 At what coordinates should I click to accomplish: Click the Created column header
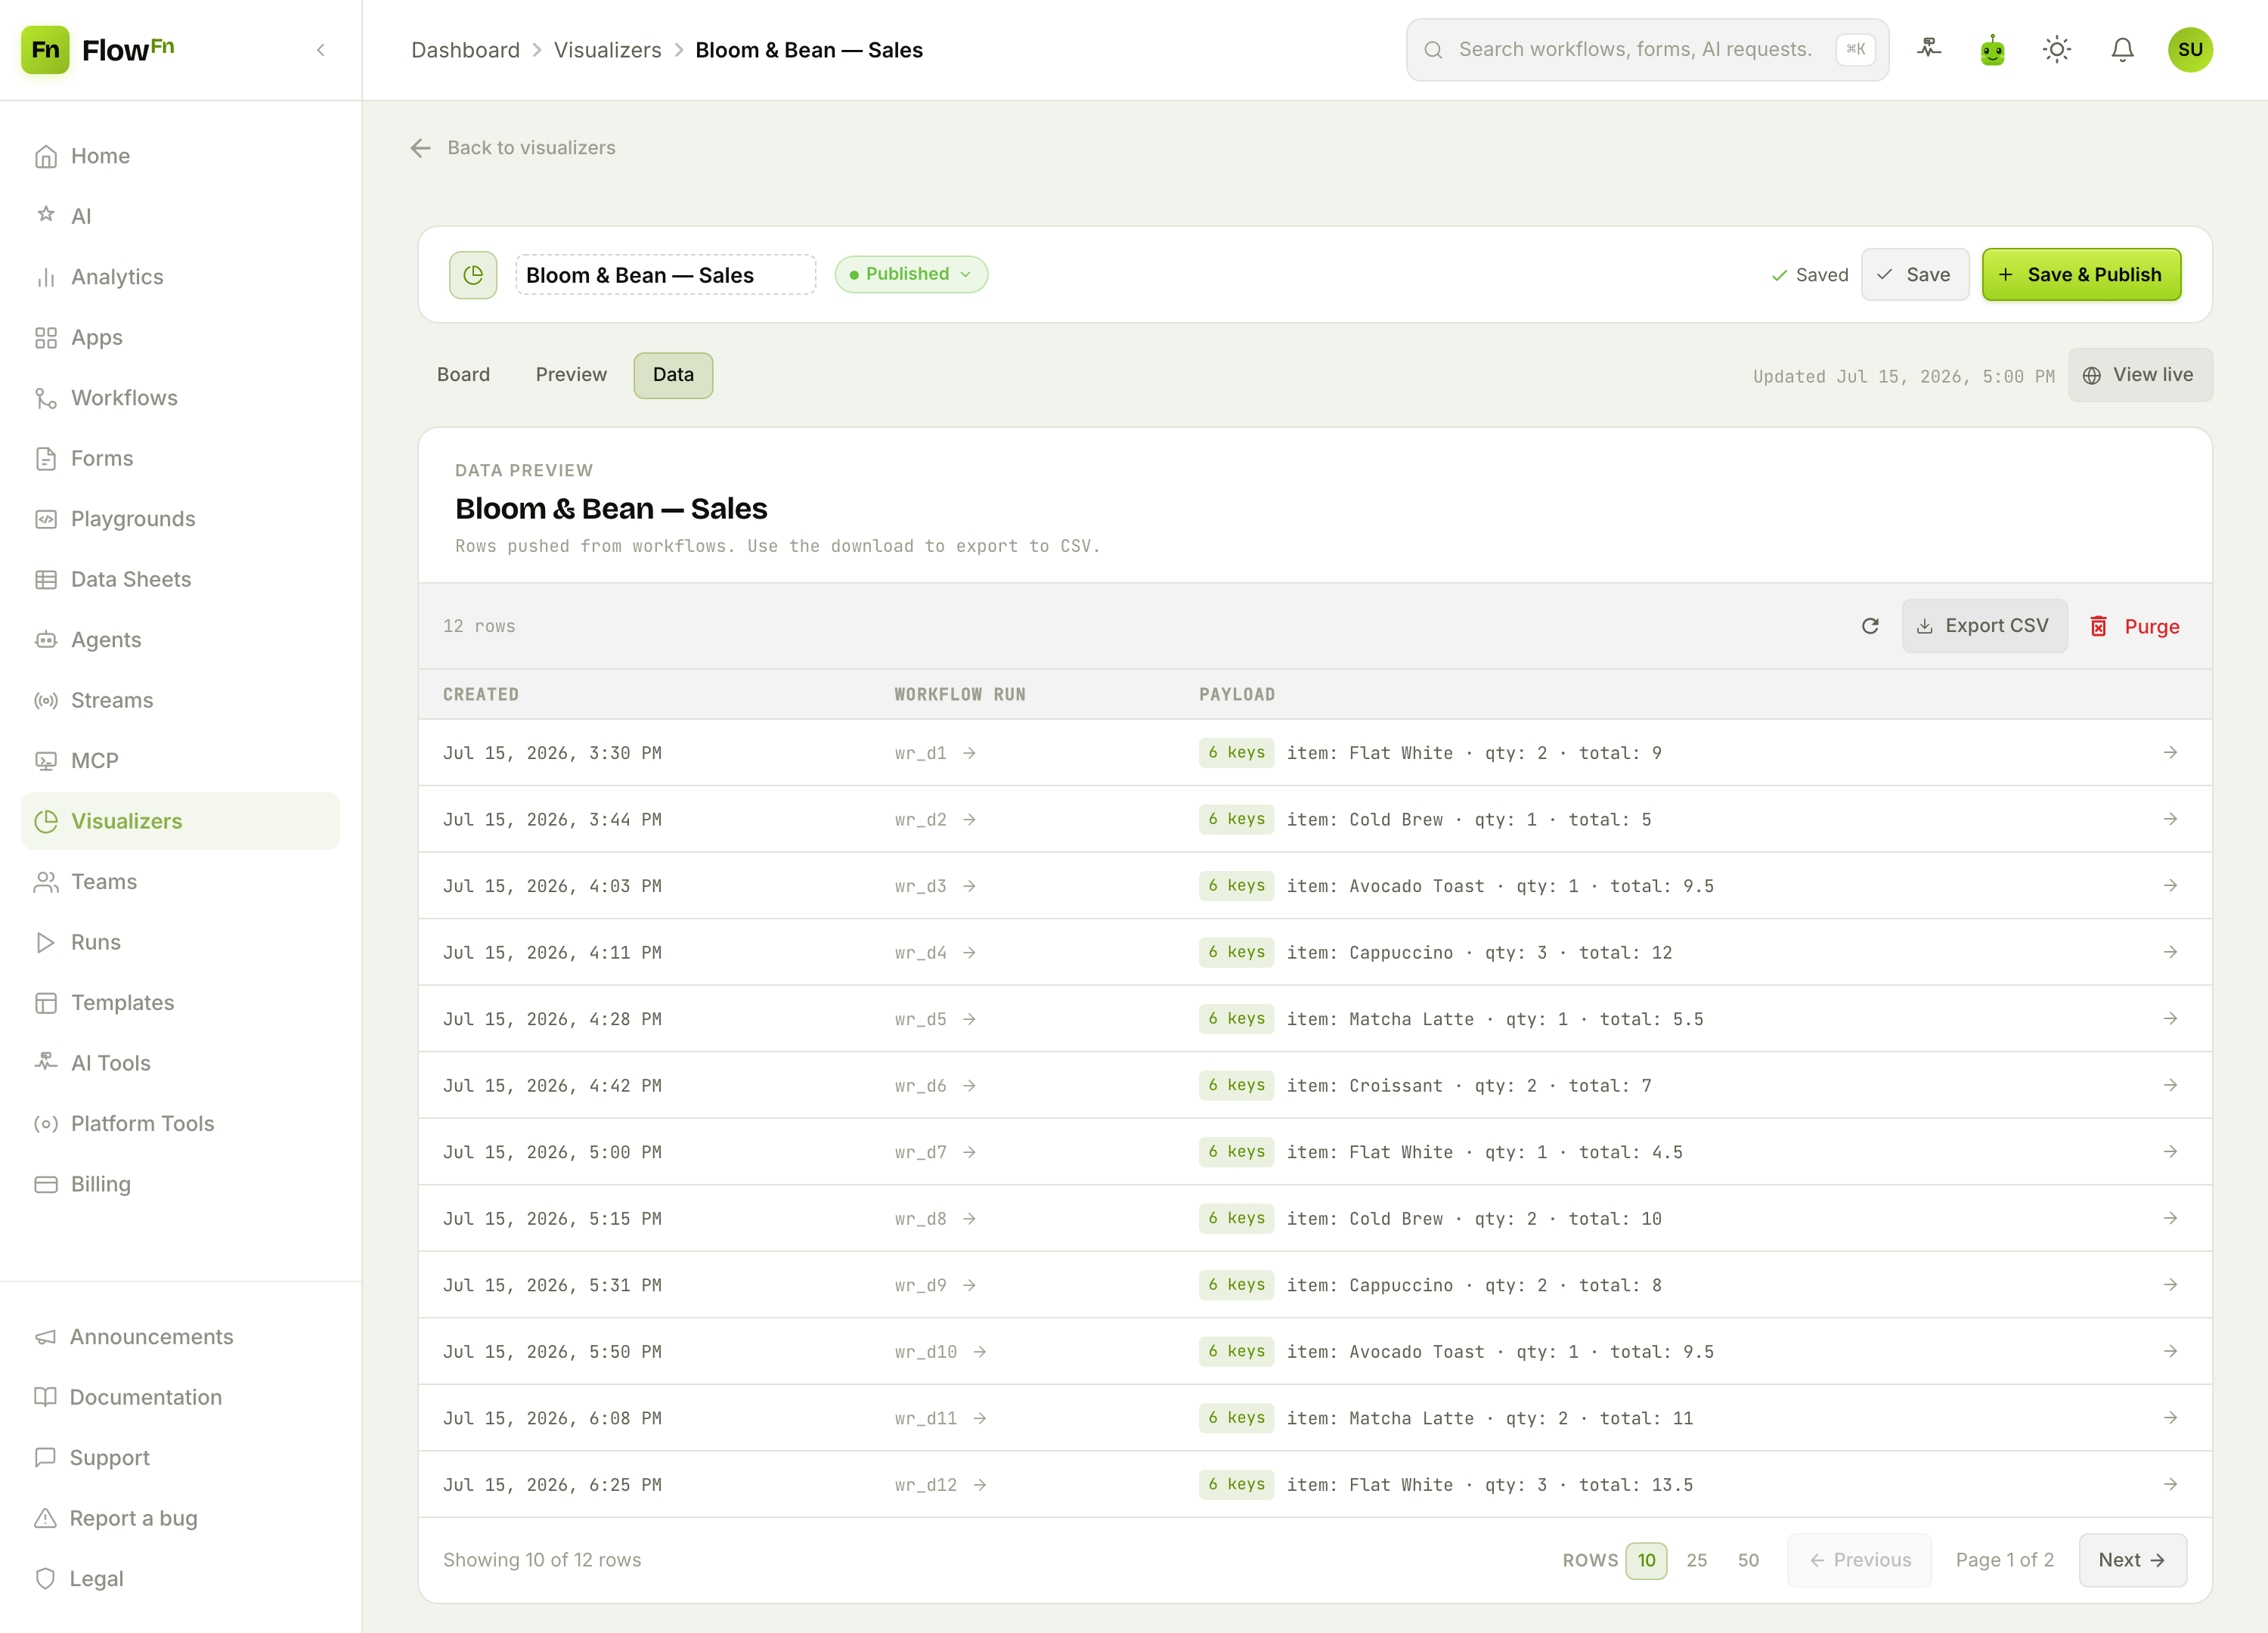(x=481, y=694)
